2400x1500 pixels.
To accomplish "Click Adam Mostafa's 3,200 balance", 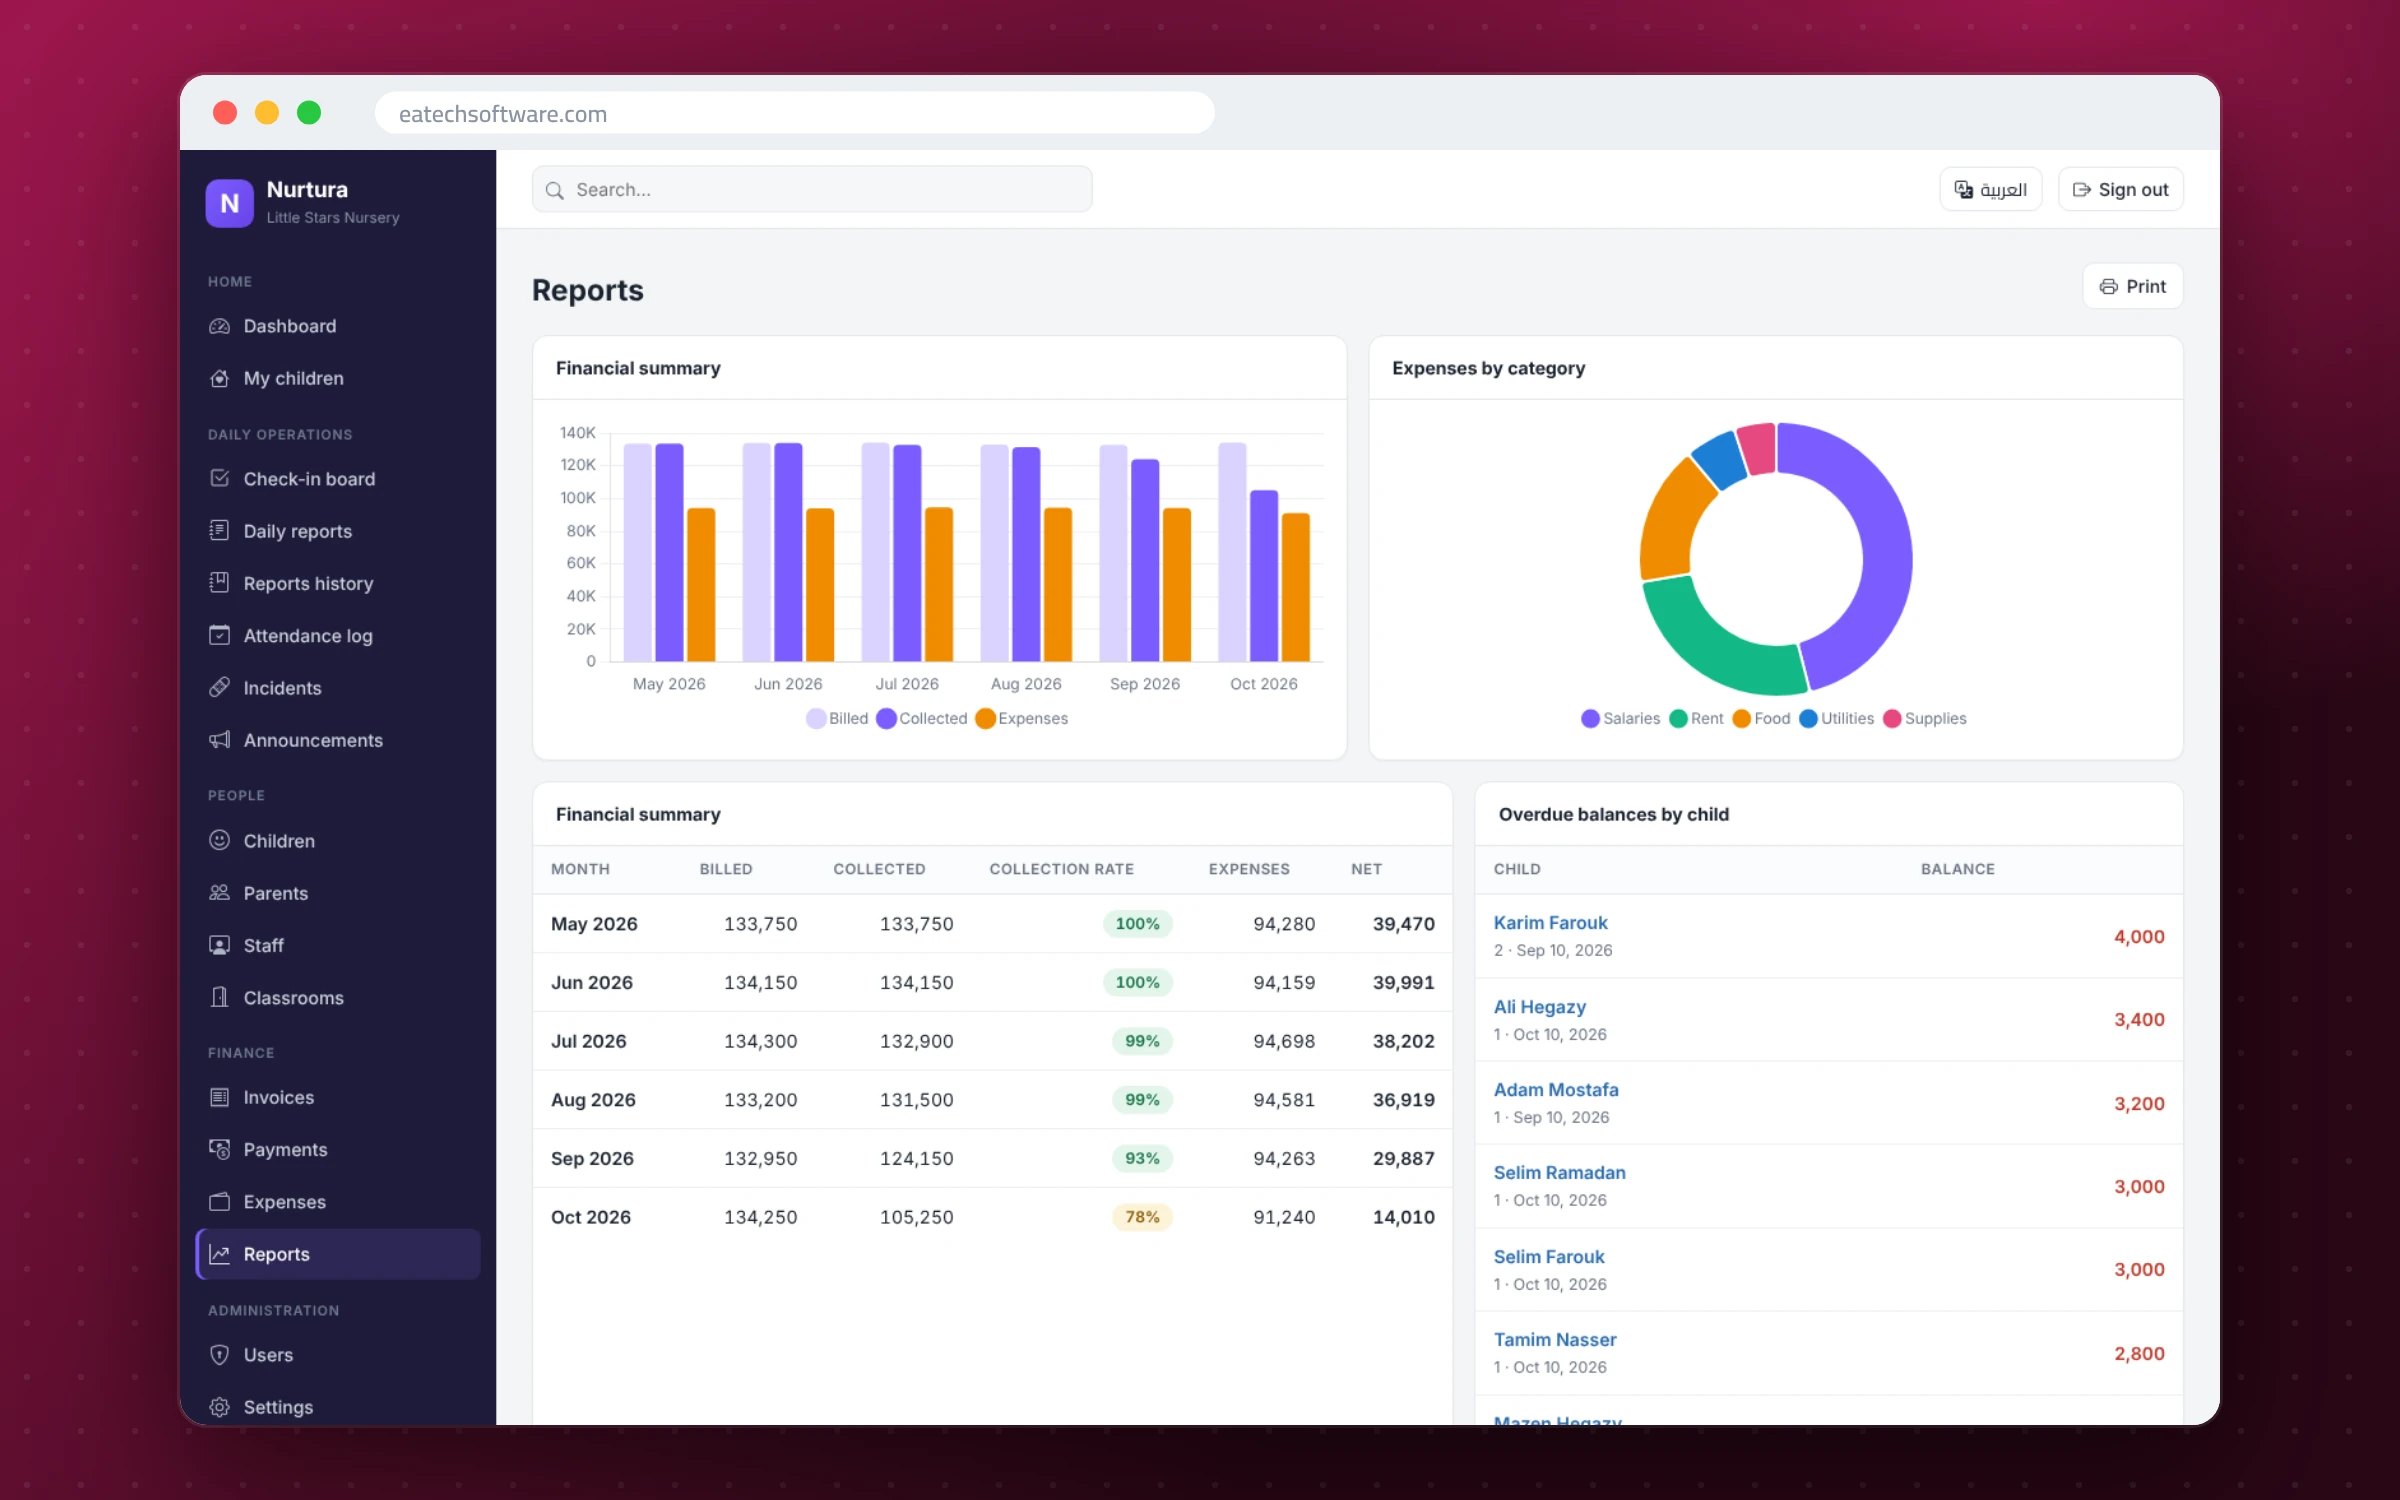I will tap(2139, 1103).
